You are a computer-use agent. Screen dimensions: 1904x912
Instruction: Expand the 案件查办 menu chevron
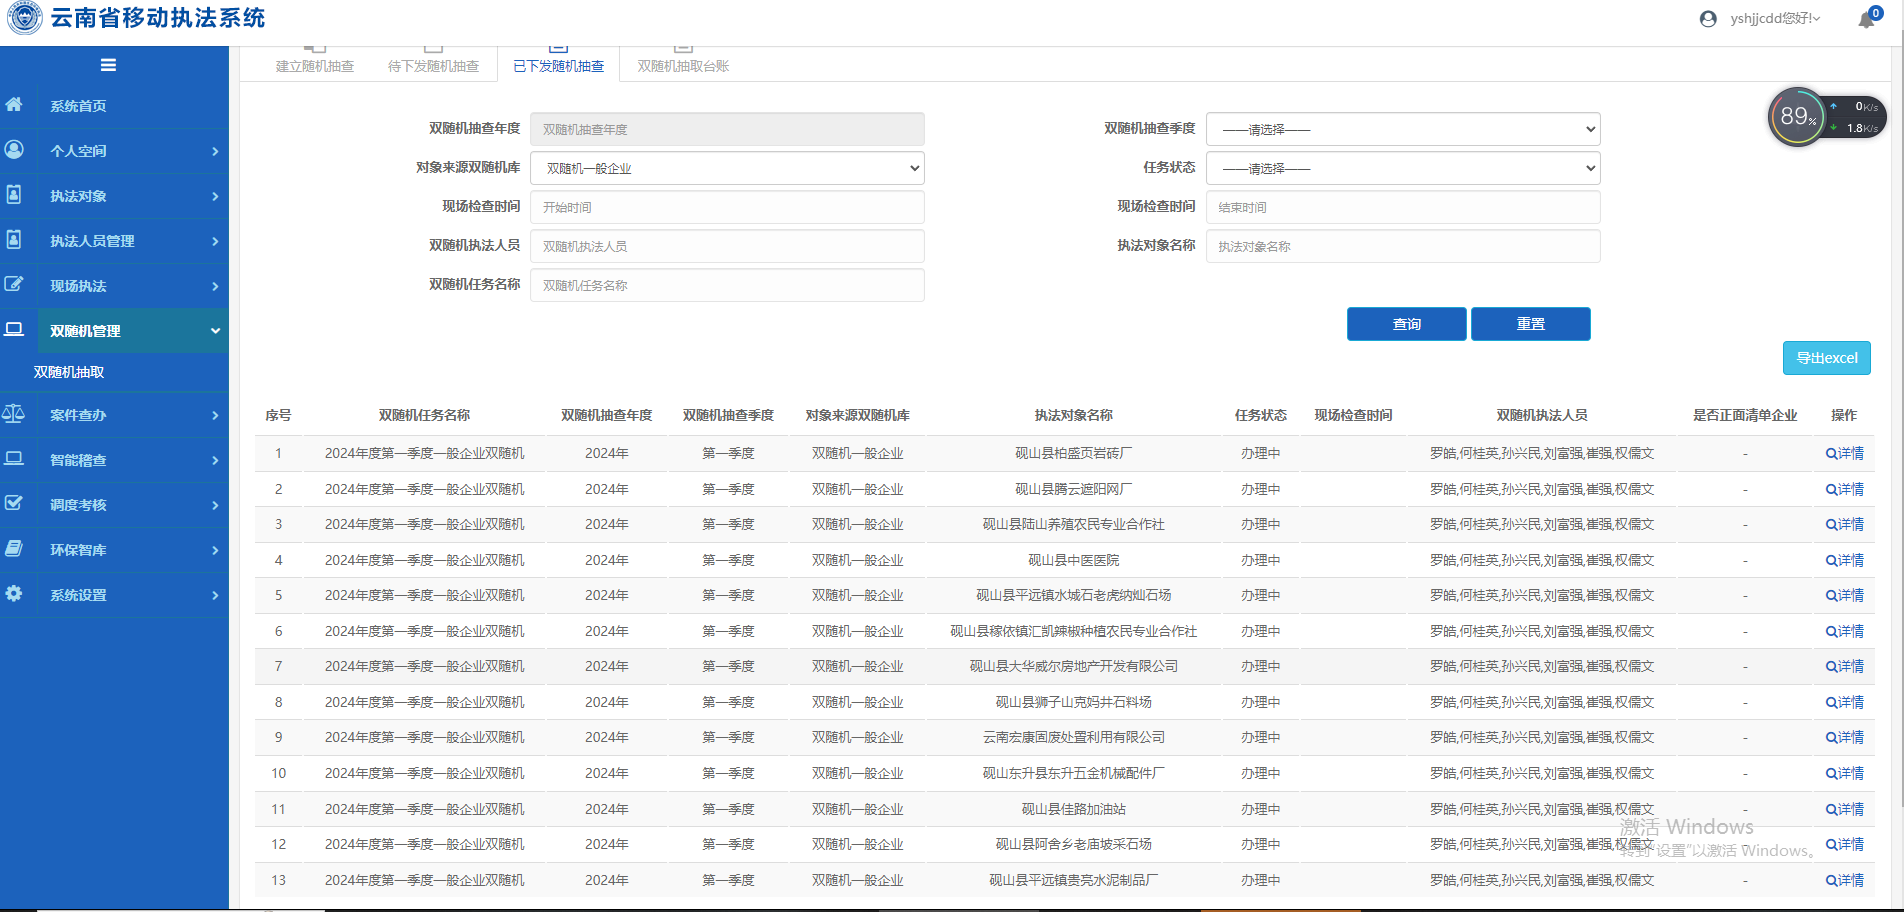click(215, 415)
